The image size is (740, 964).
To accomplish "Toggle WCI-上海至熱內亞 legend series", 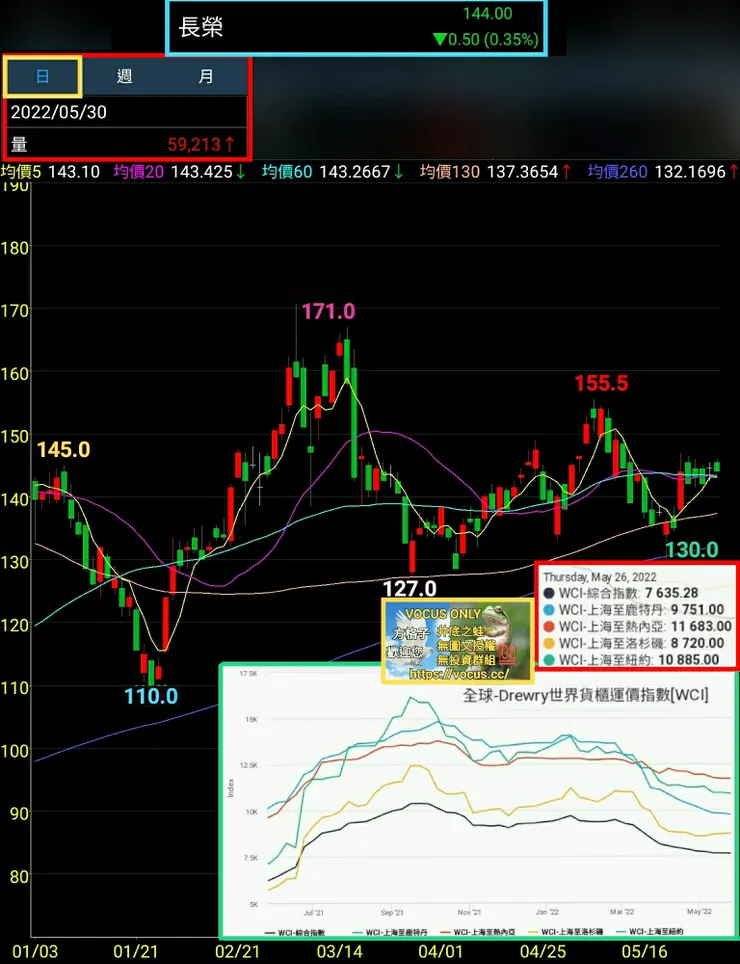I will click(479, 932).
